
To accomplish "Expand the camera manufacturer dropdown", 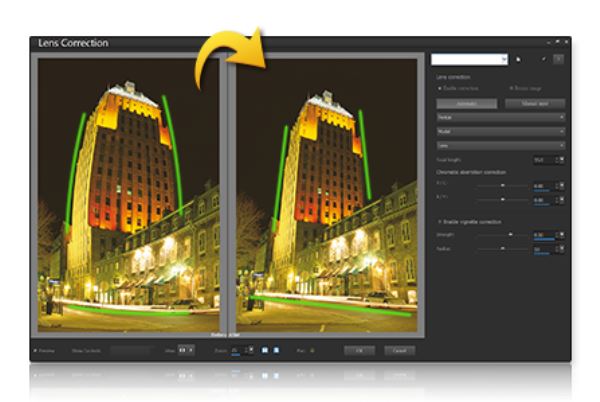I will [500, 117].
